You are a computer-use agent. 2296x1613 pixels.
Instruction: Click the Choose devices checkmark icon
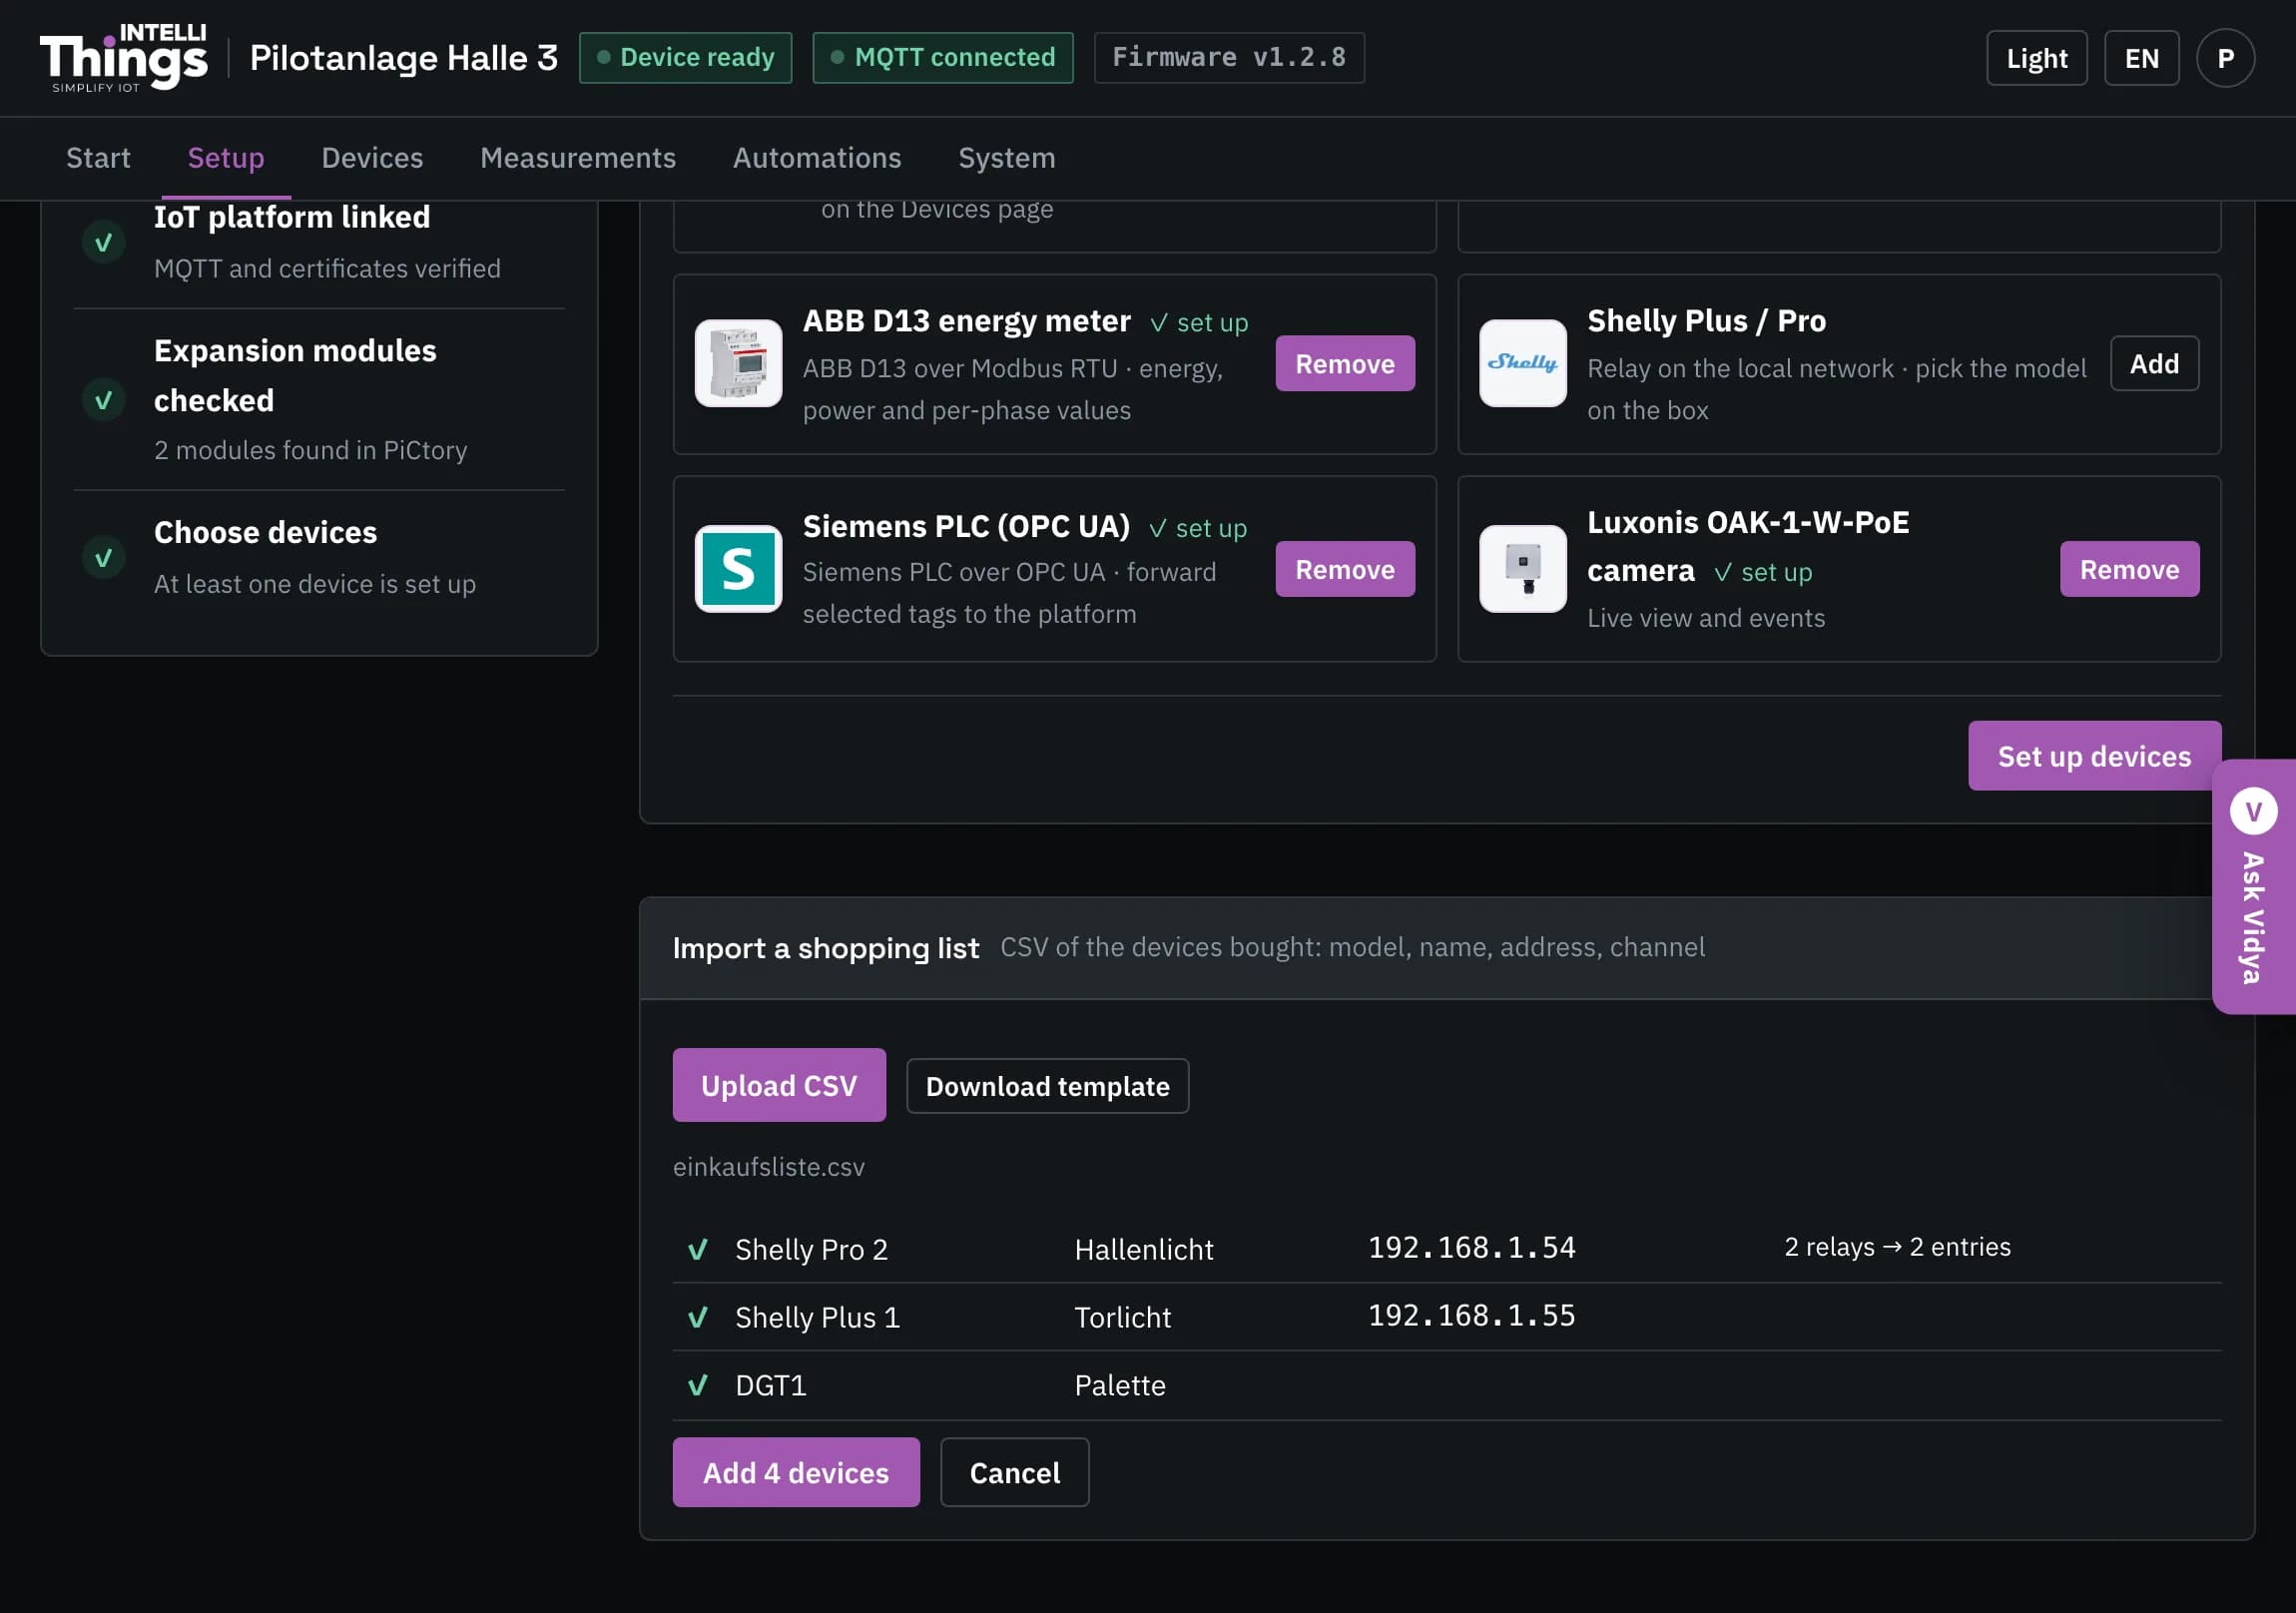pyautogui.click(x=103, y=557)
